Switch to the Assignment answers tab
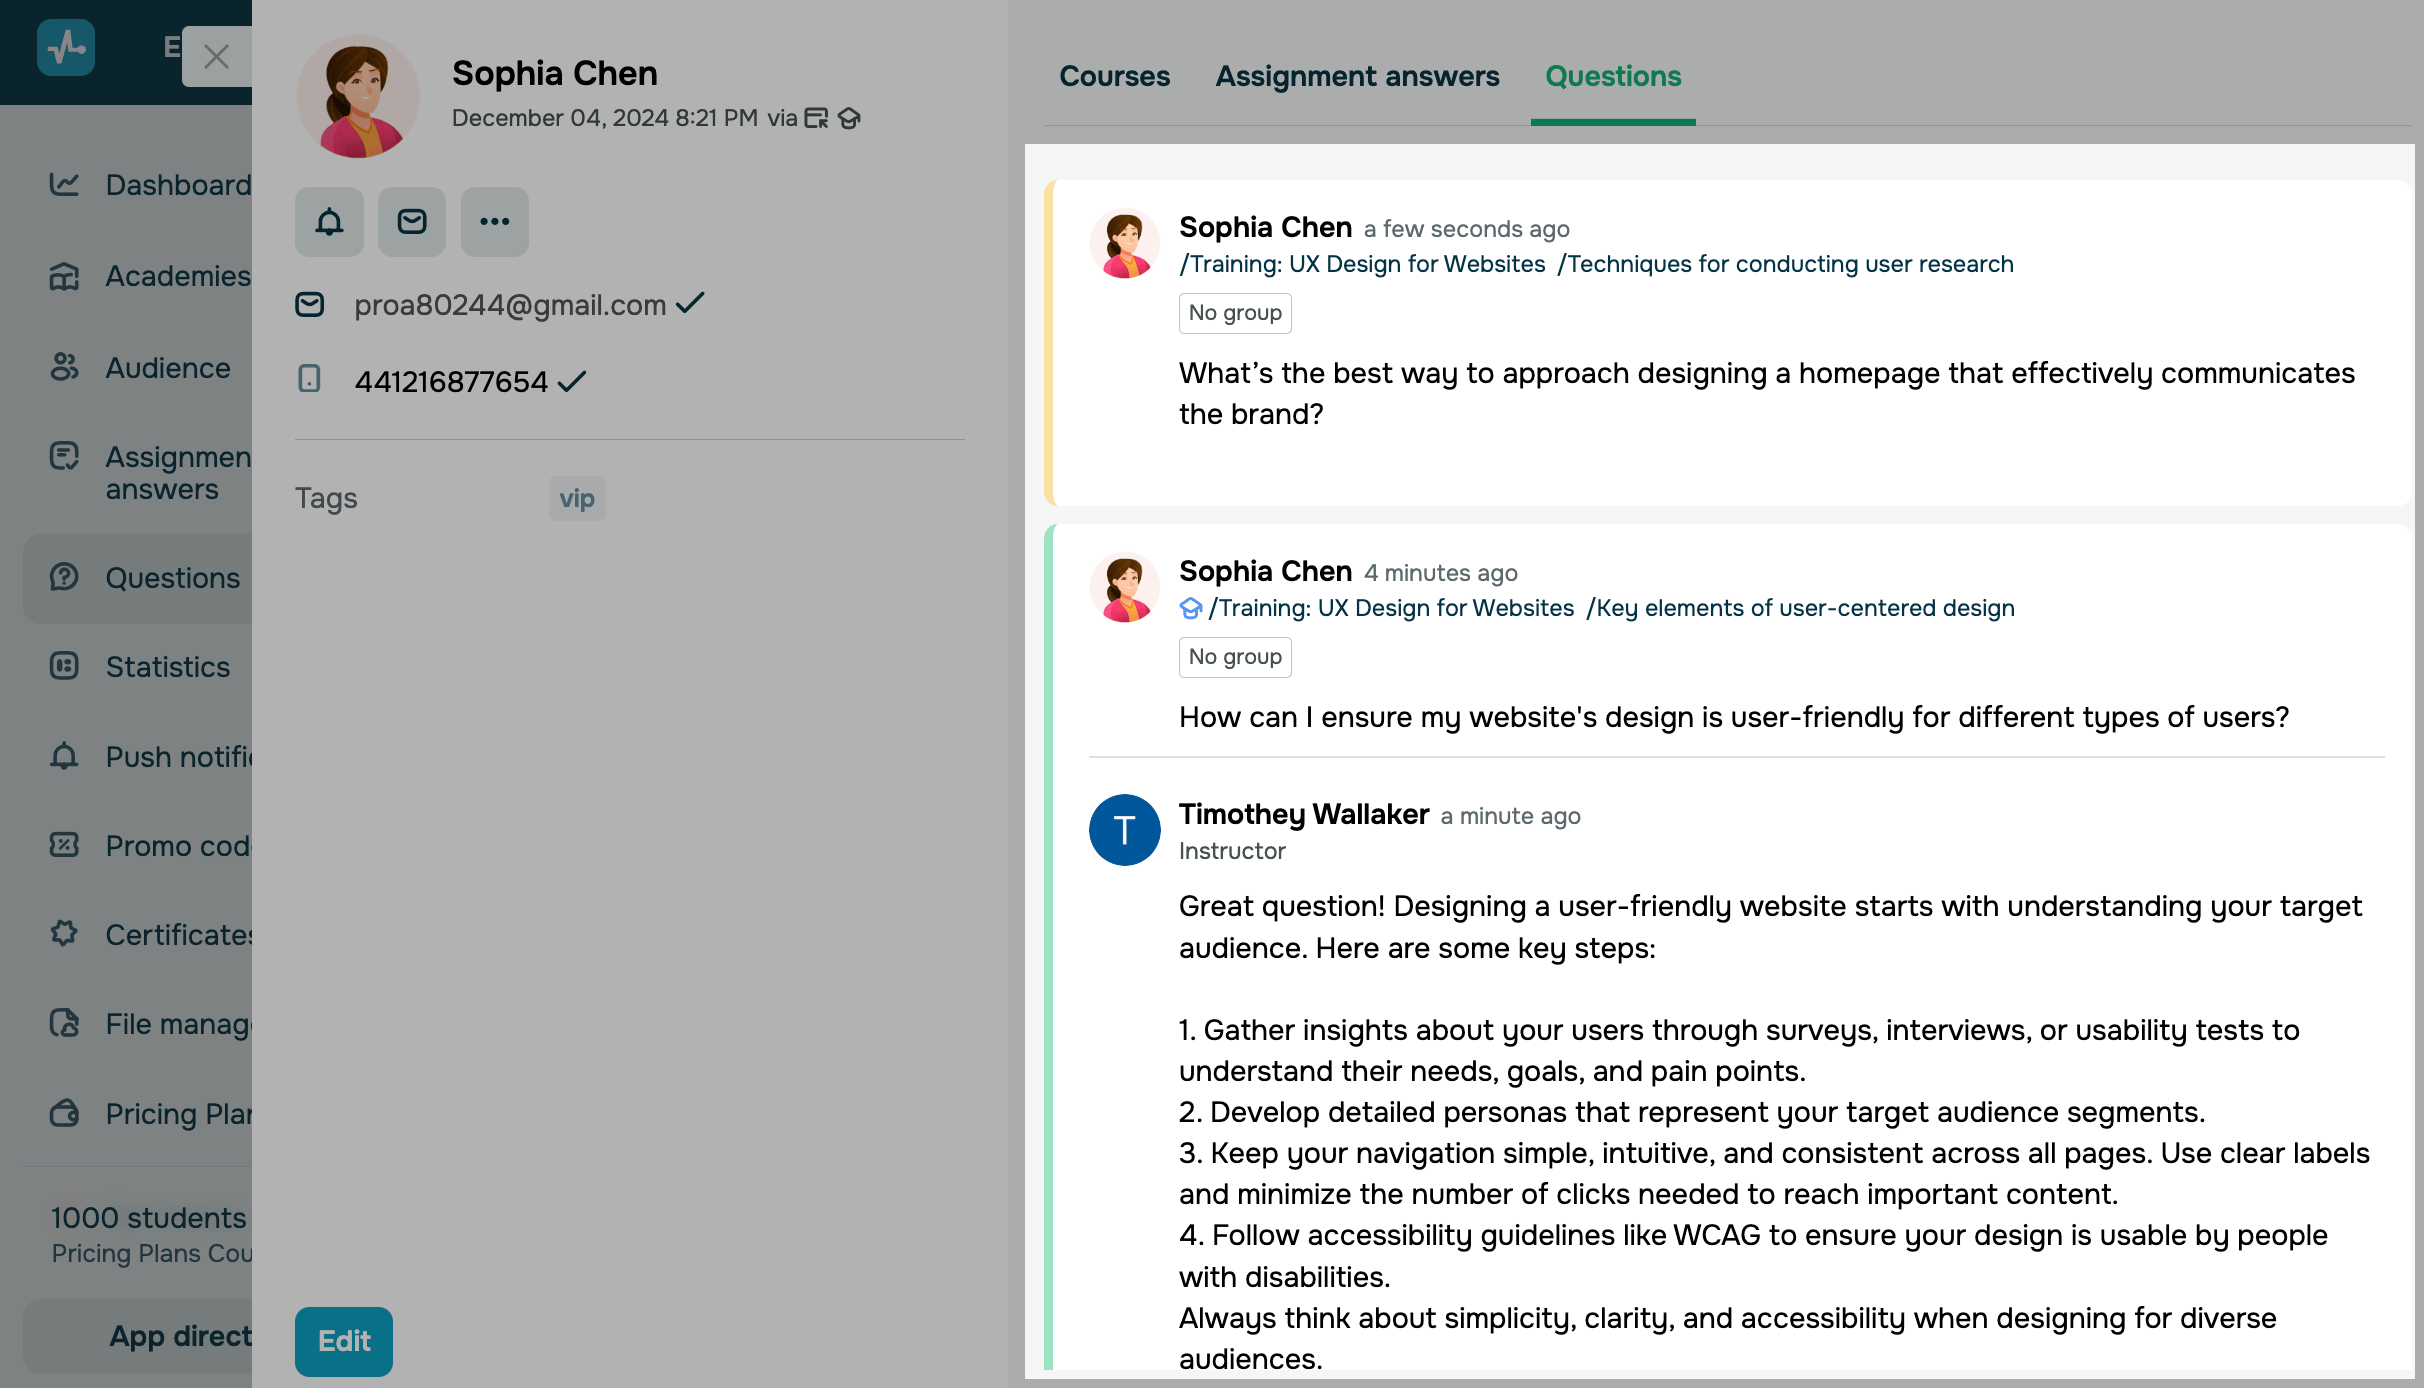Viewport: 2424px width, 1388px height. click(1357, 76)
